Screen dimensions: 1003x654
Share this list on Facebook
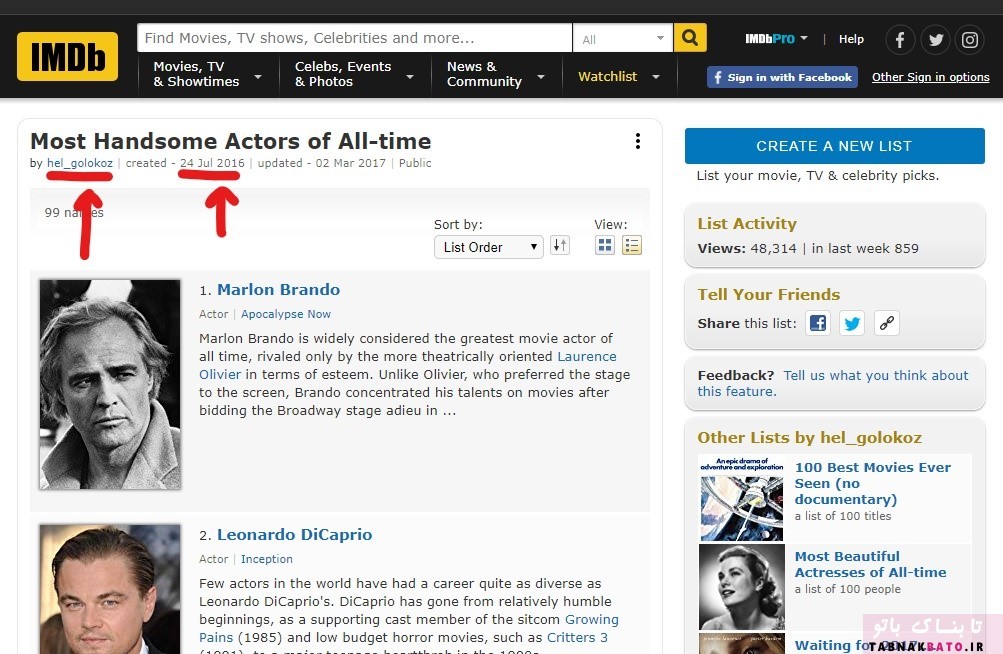(817, 323)
